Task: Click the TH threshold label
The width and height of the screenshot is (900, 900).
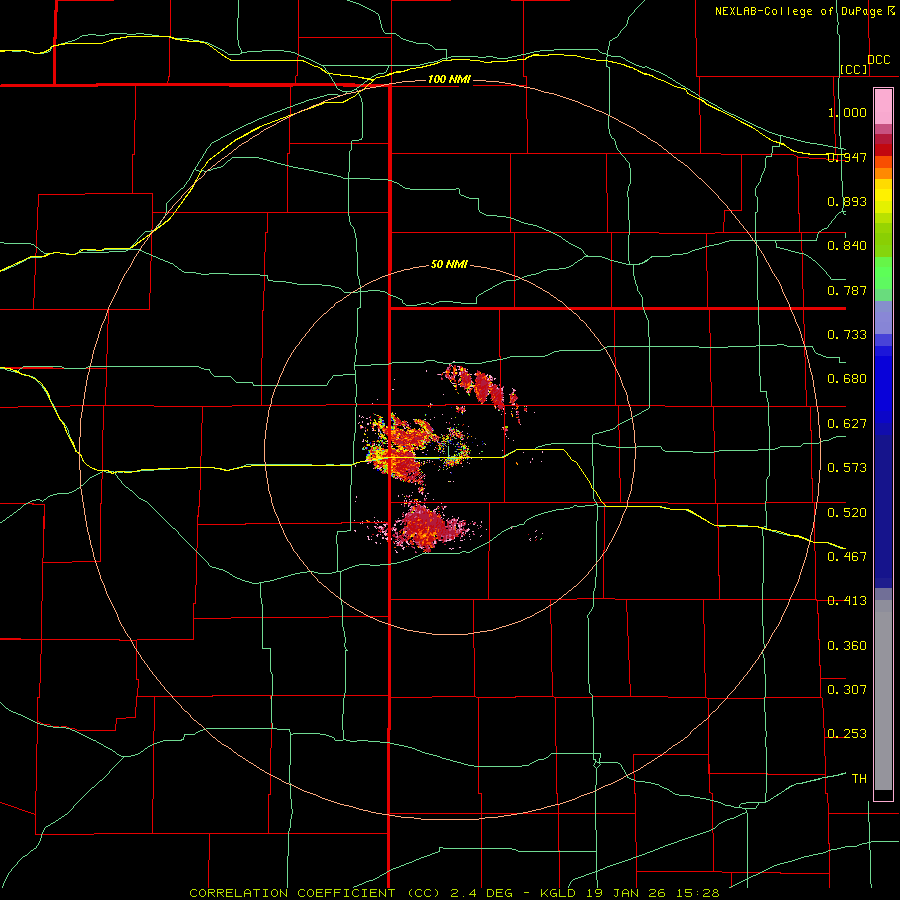Action: coord(859,778)
